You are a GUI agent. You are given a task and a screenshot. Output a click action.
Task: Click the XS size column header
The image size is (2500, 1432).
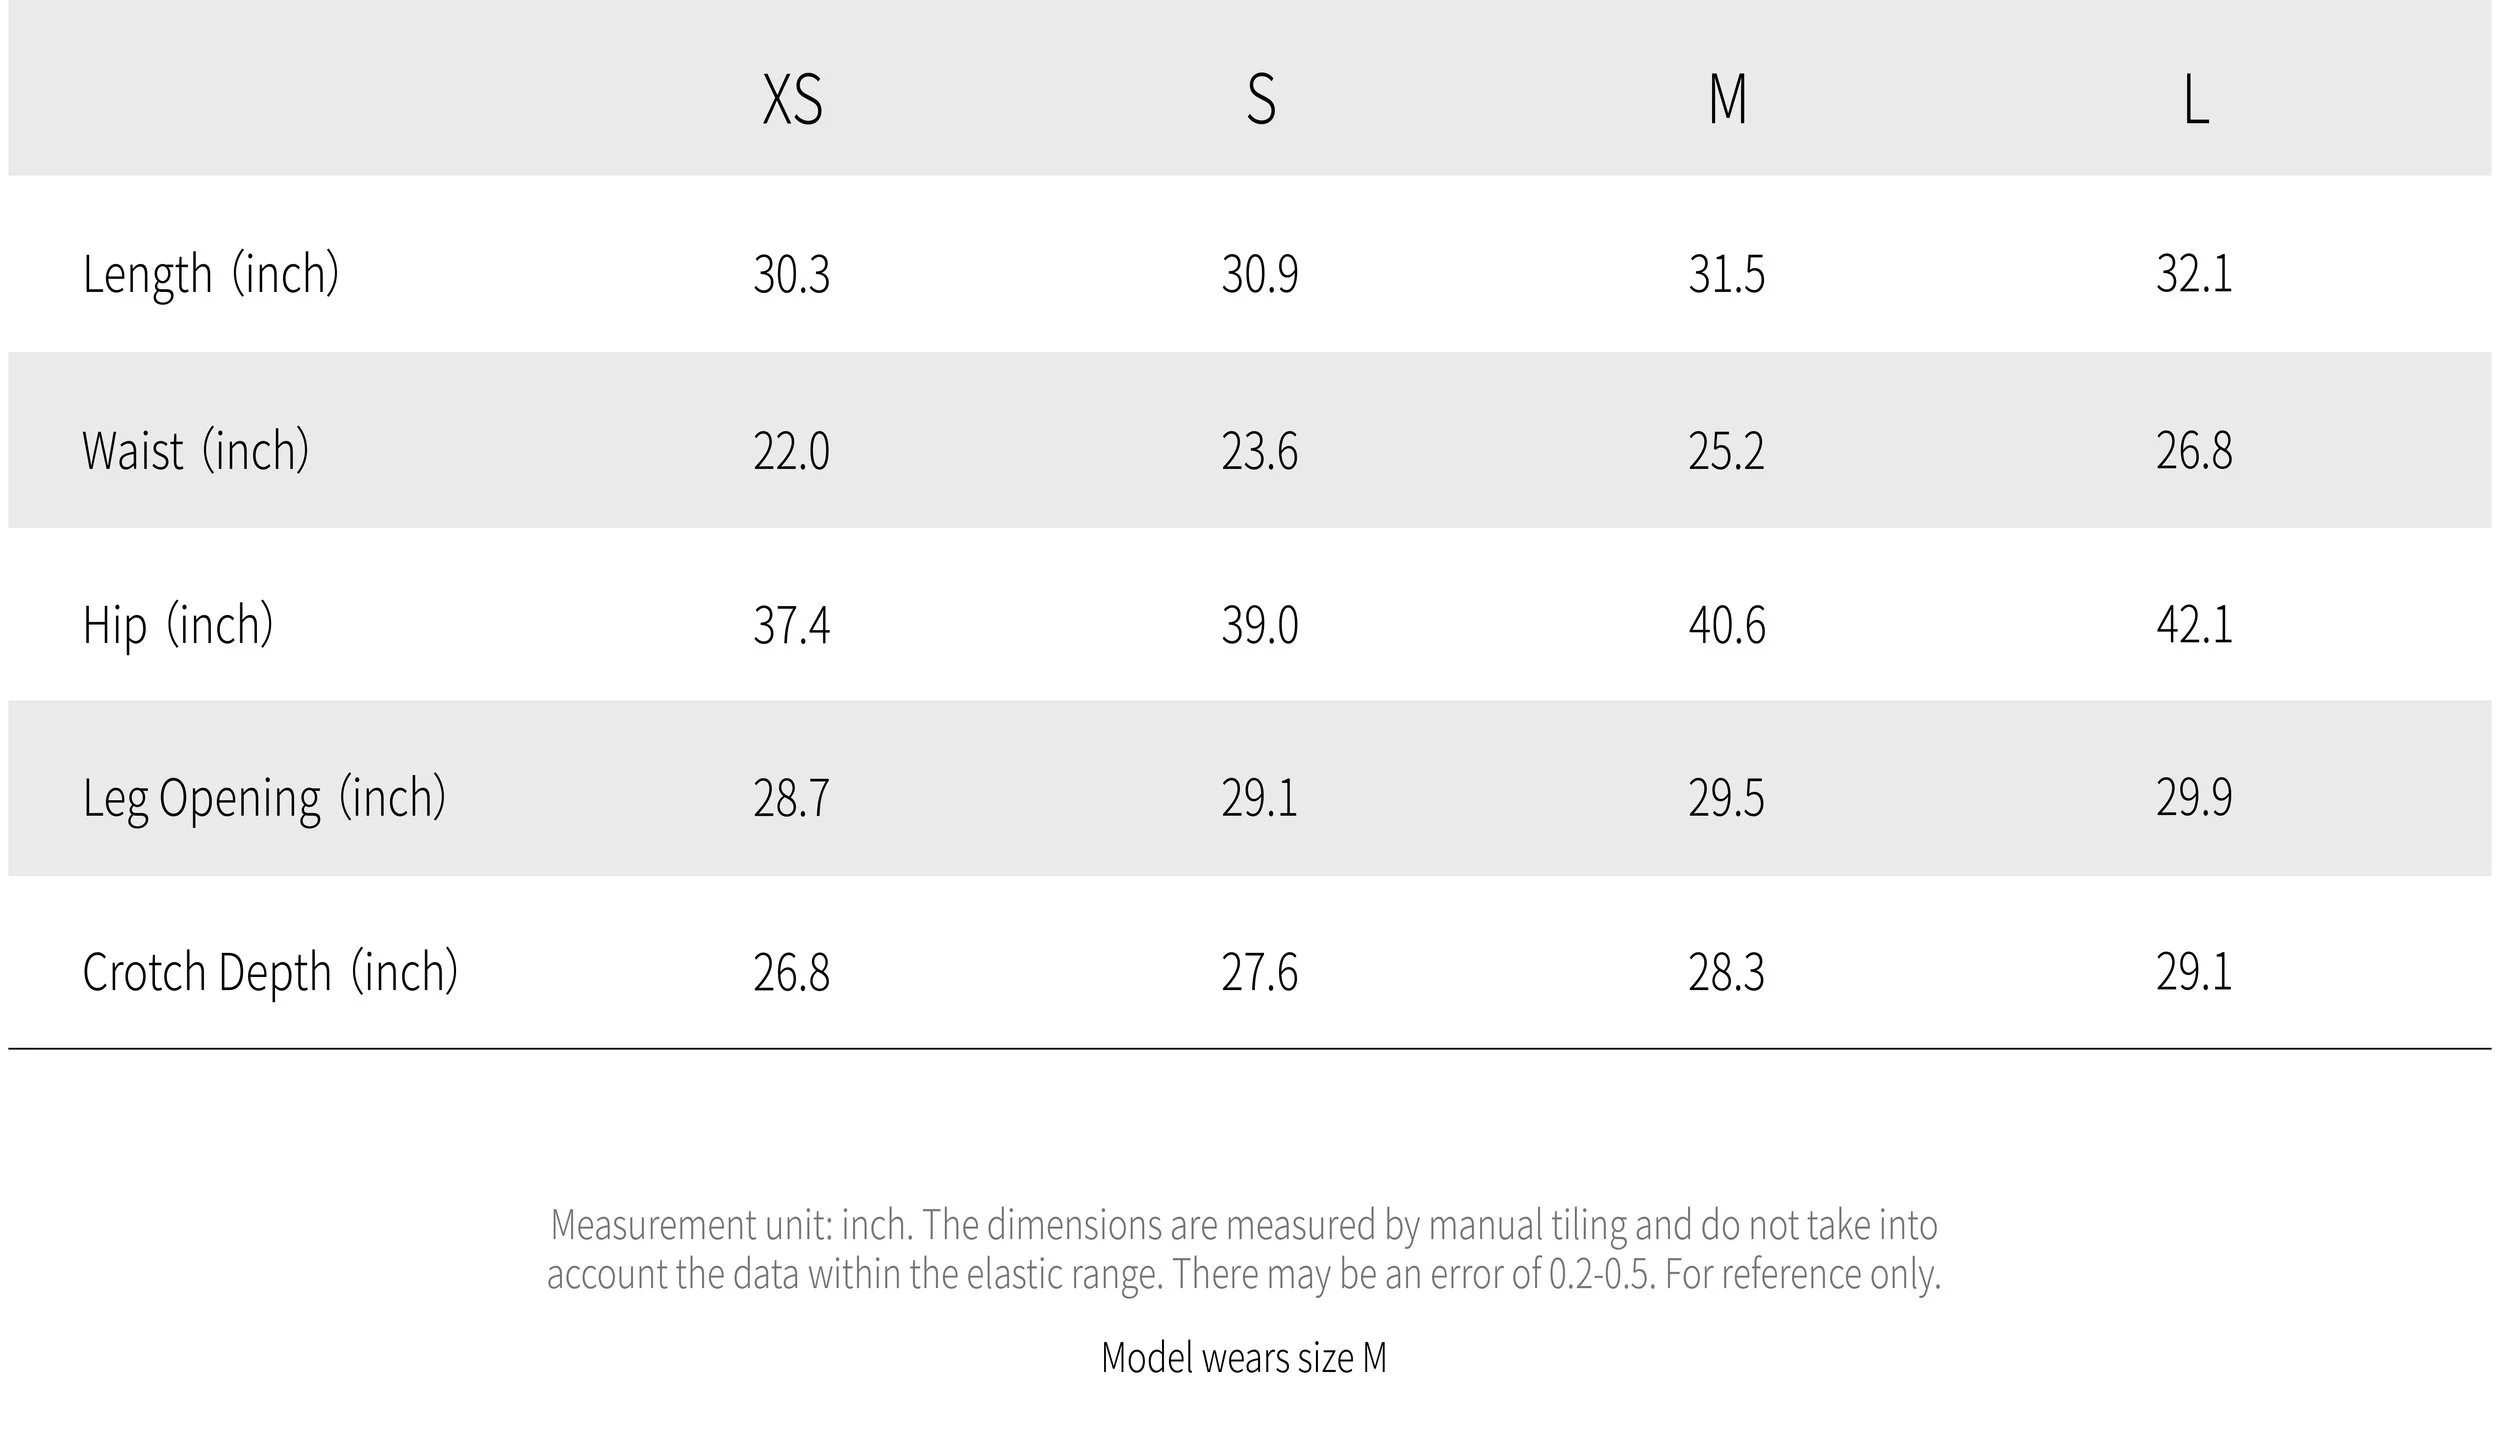click(x=792, y=100)
